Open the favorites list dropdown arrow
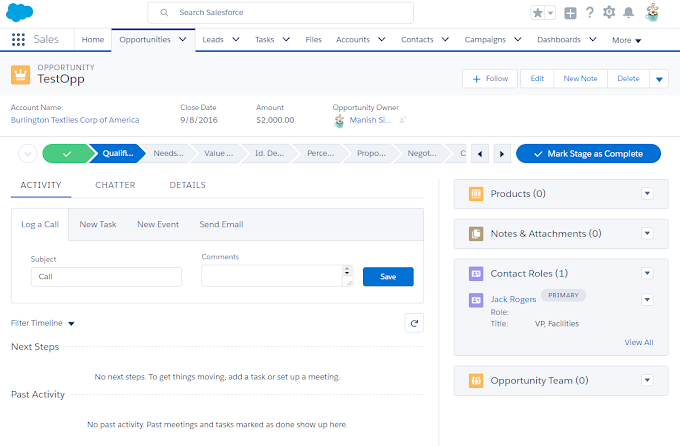This screenshot has width=680, height=446. 550,13
